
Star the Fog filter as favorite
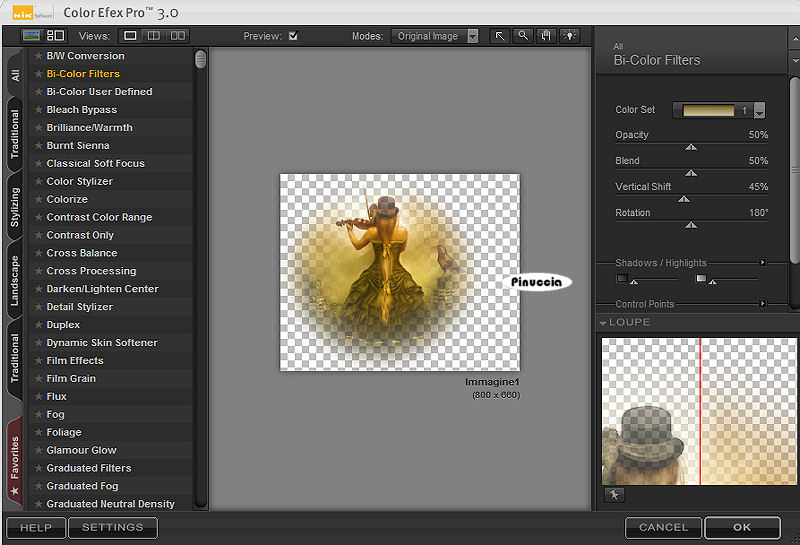pos(39,415)
